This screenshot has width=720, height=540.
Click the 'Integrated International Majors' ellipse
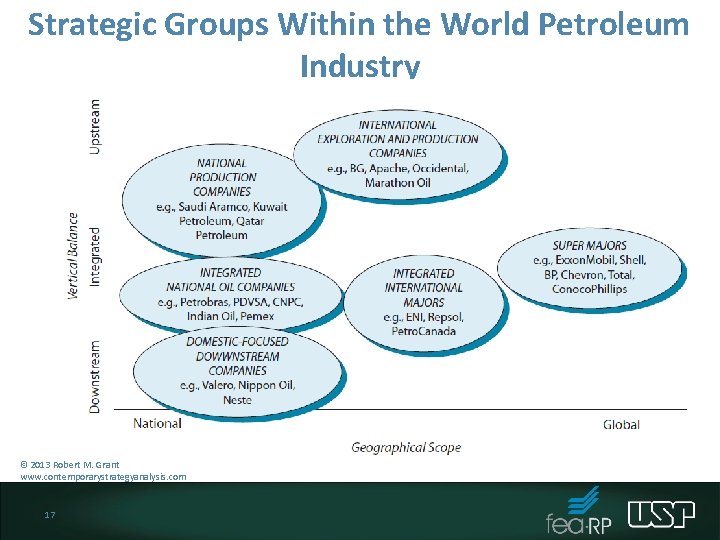pyautogui.click(x=423, y=303)
